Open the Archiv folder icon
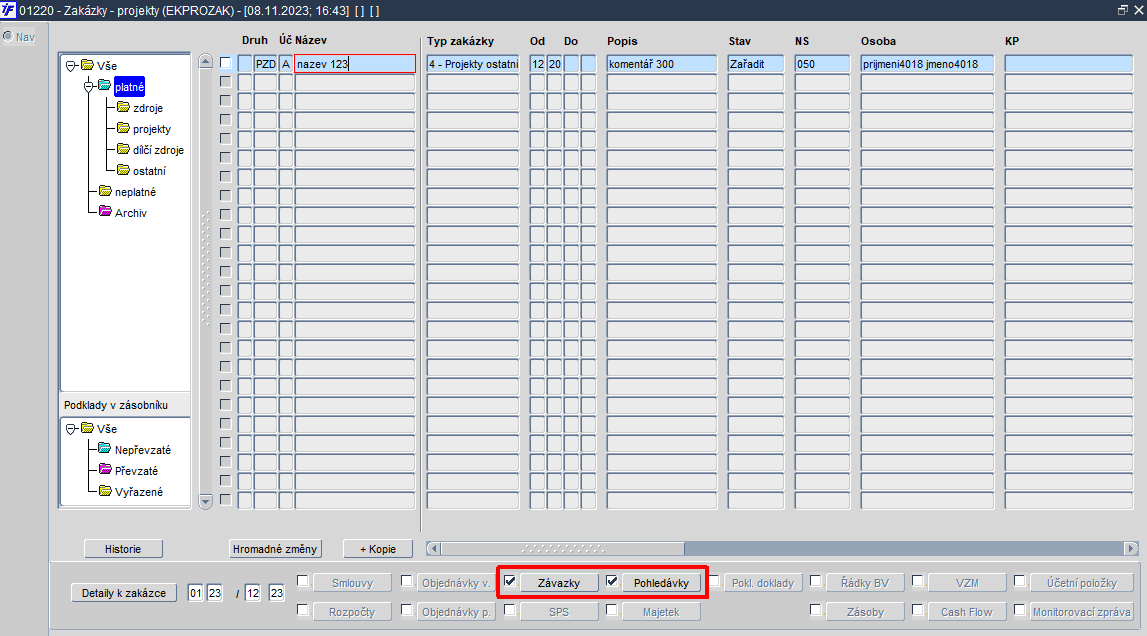 pos(105,212)
